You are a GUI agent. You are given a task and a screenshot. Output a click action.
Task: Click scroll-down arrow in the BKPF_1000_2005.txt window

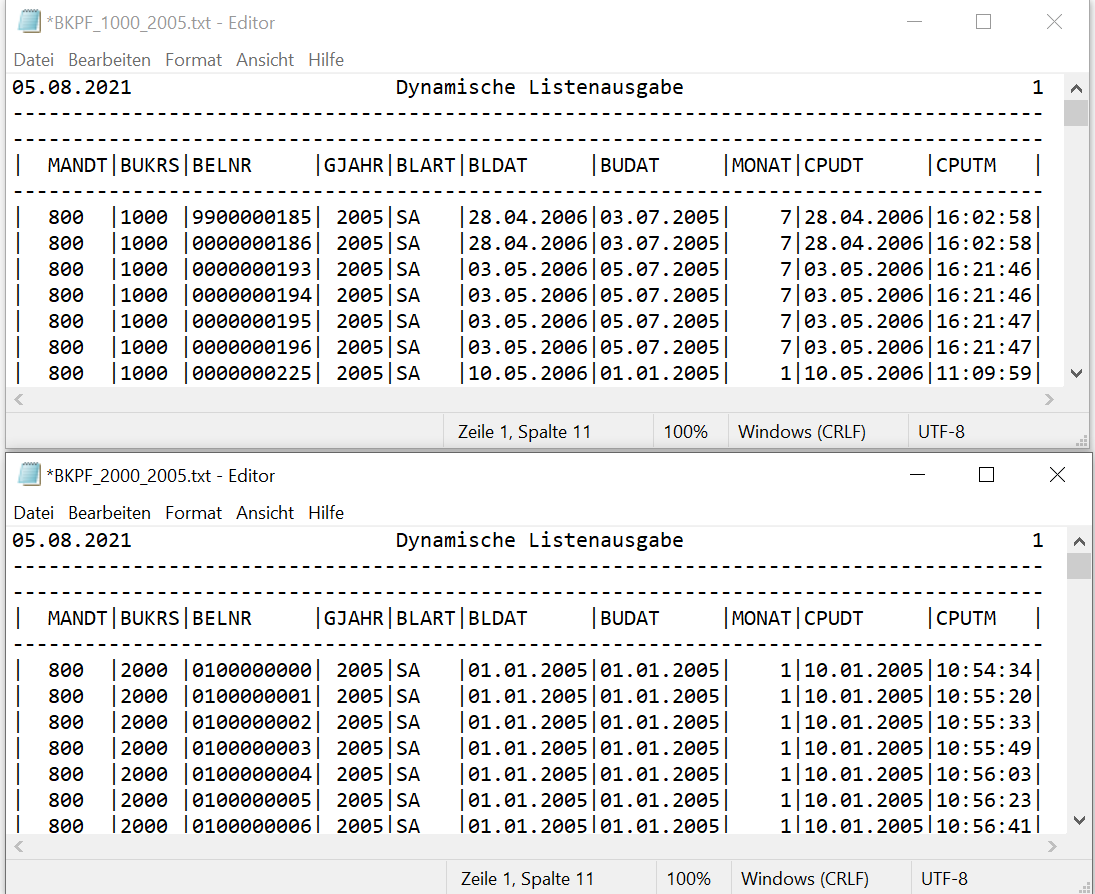1076,373
